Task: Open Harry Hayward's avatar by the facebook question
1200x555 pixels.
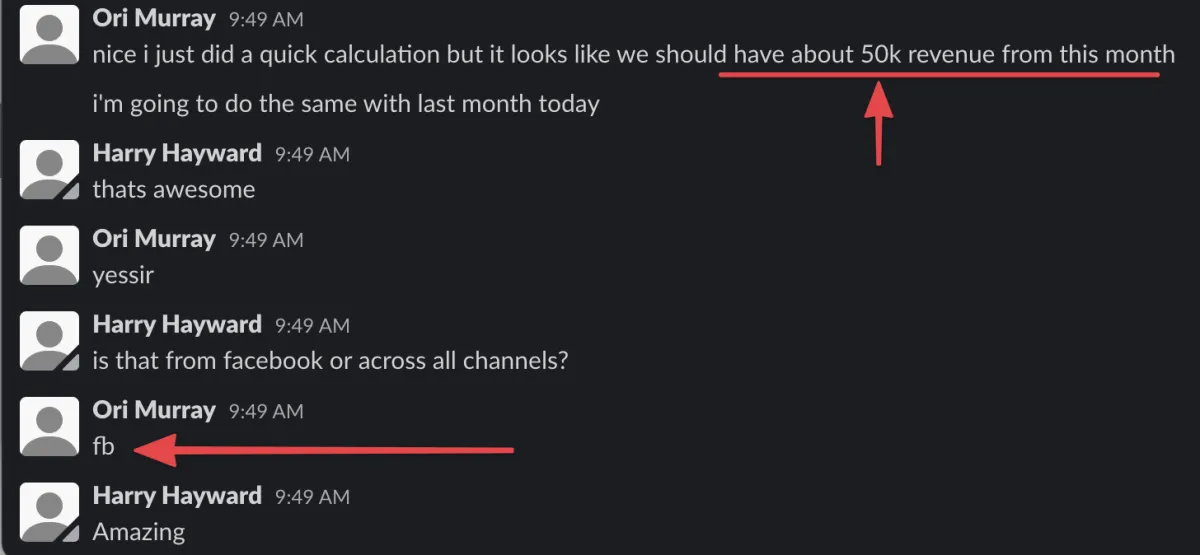Action: [50, 341]
